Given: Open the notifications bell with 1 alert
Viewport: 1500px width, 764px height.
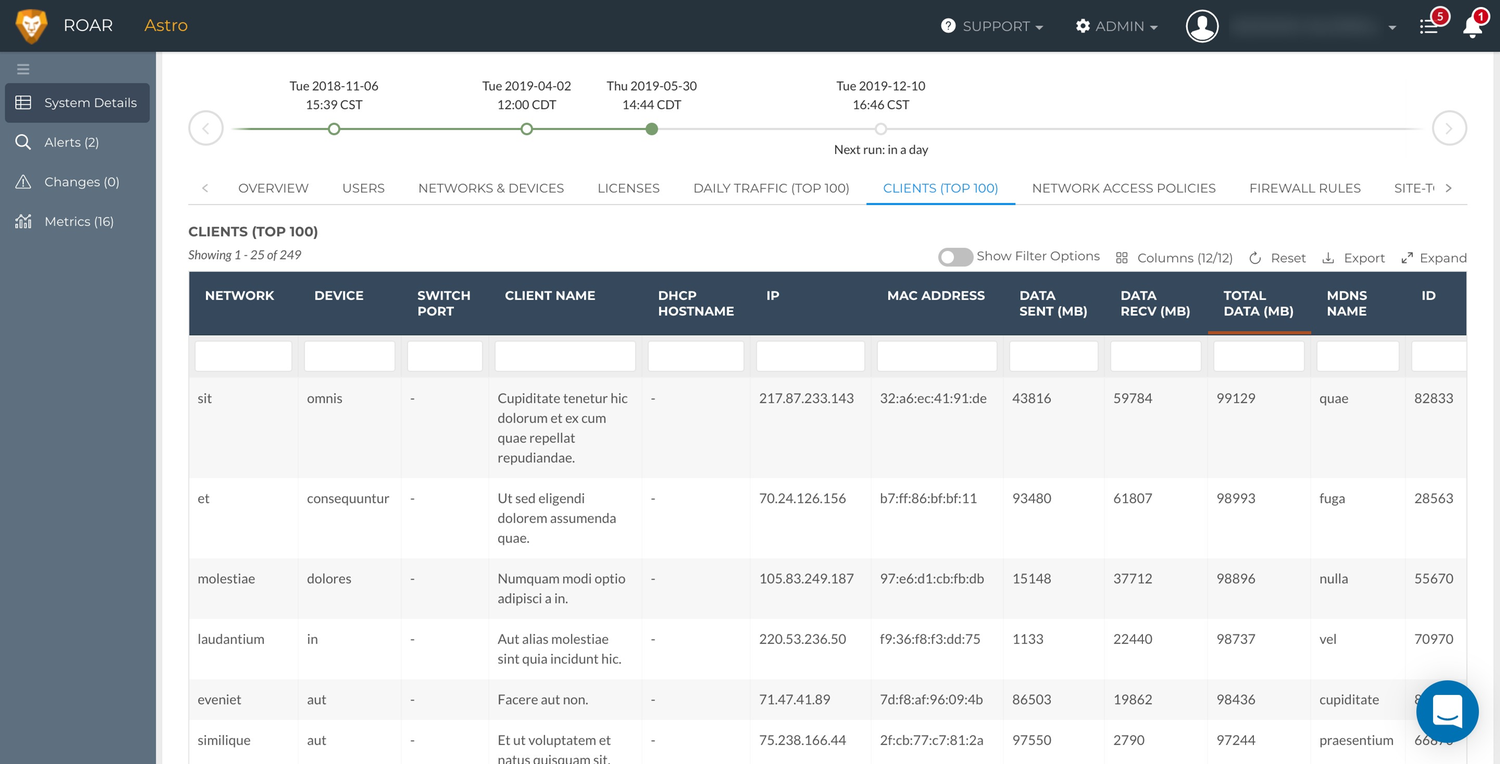Looking at the screenshot, I should [x=1473, y=25].
